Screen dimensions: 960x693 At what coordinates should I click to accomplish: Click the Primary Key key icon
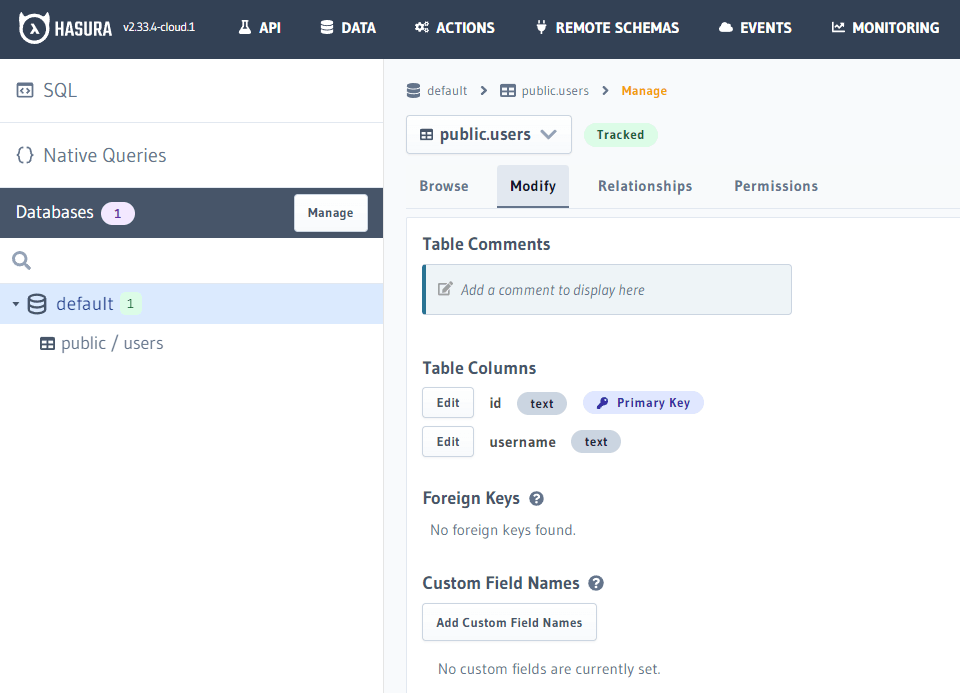tap(602, 403)
